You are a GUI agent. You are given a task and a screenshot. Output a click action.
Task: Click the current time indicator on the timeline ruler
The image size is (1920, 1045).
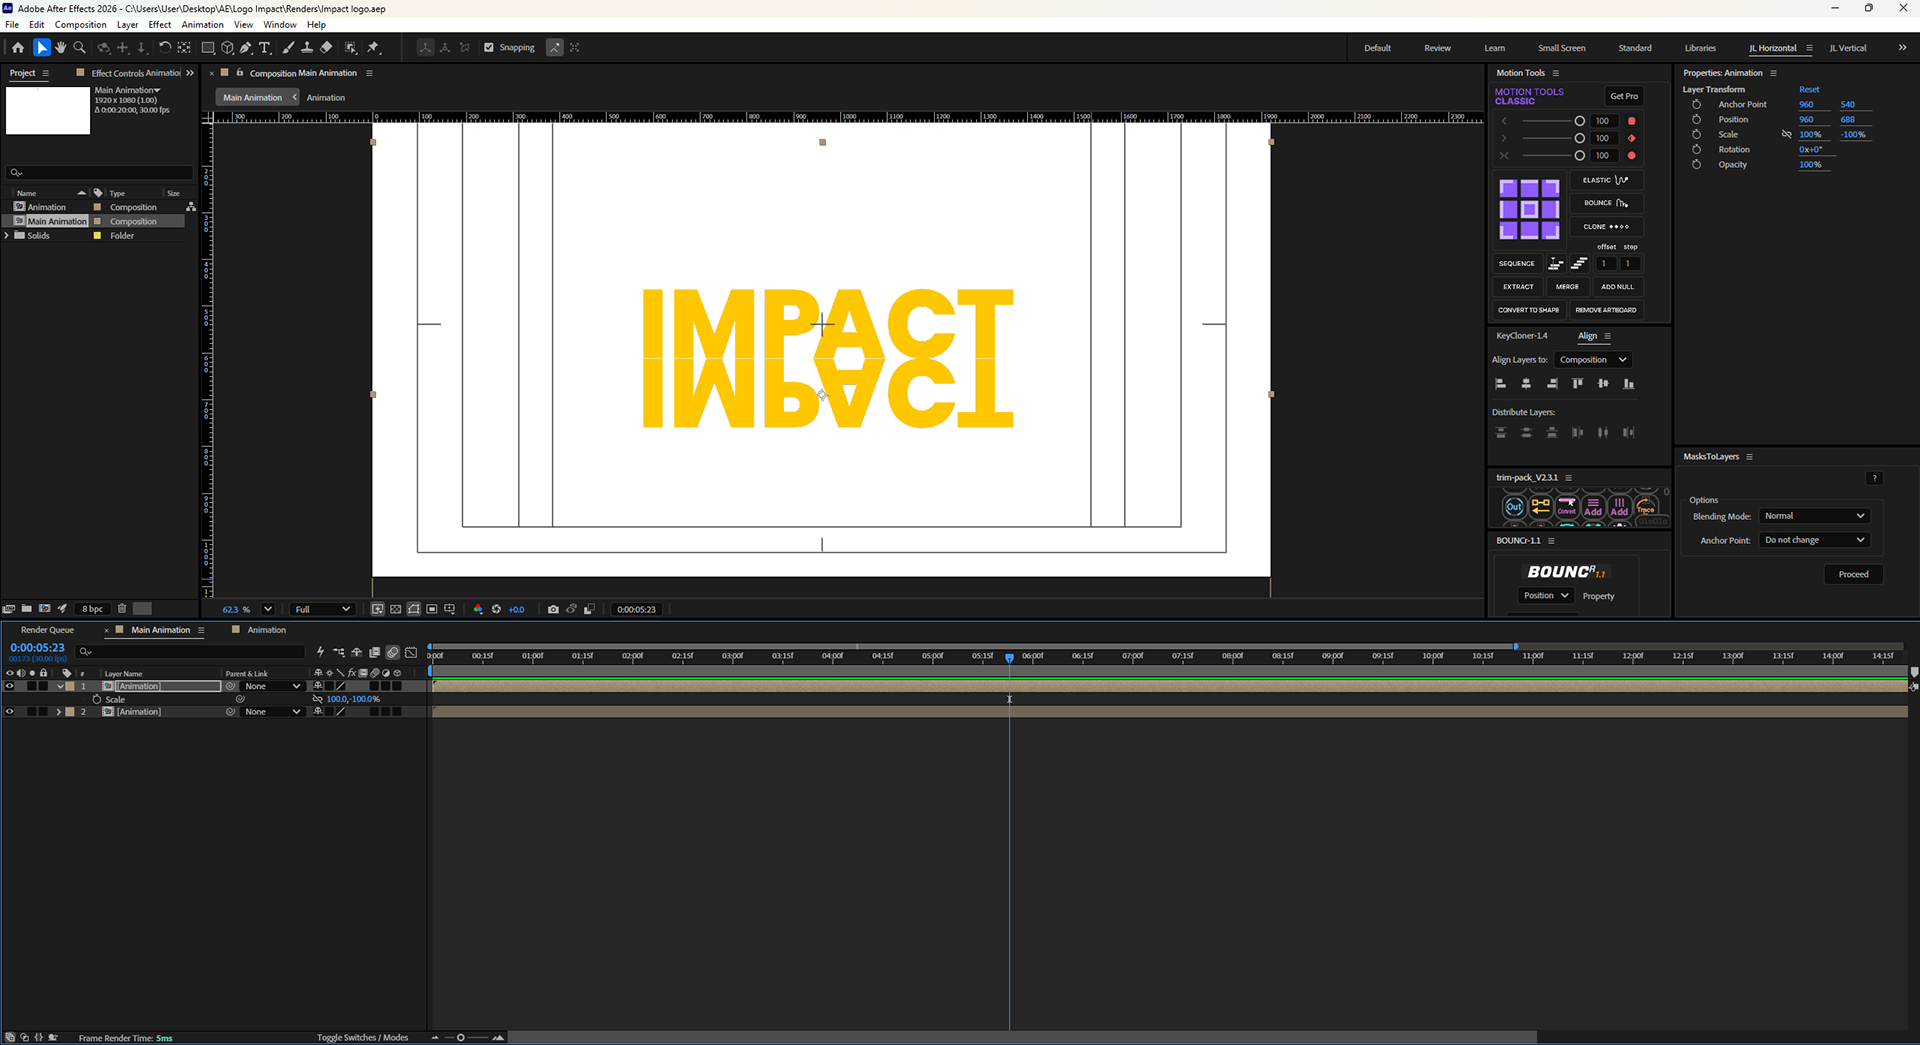[x=1009, y=657]
